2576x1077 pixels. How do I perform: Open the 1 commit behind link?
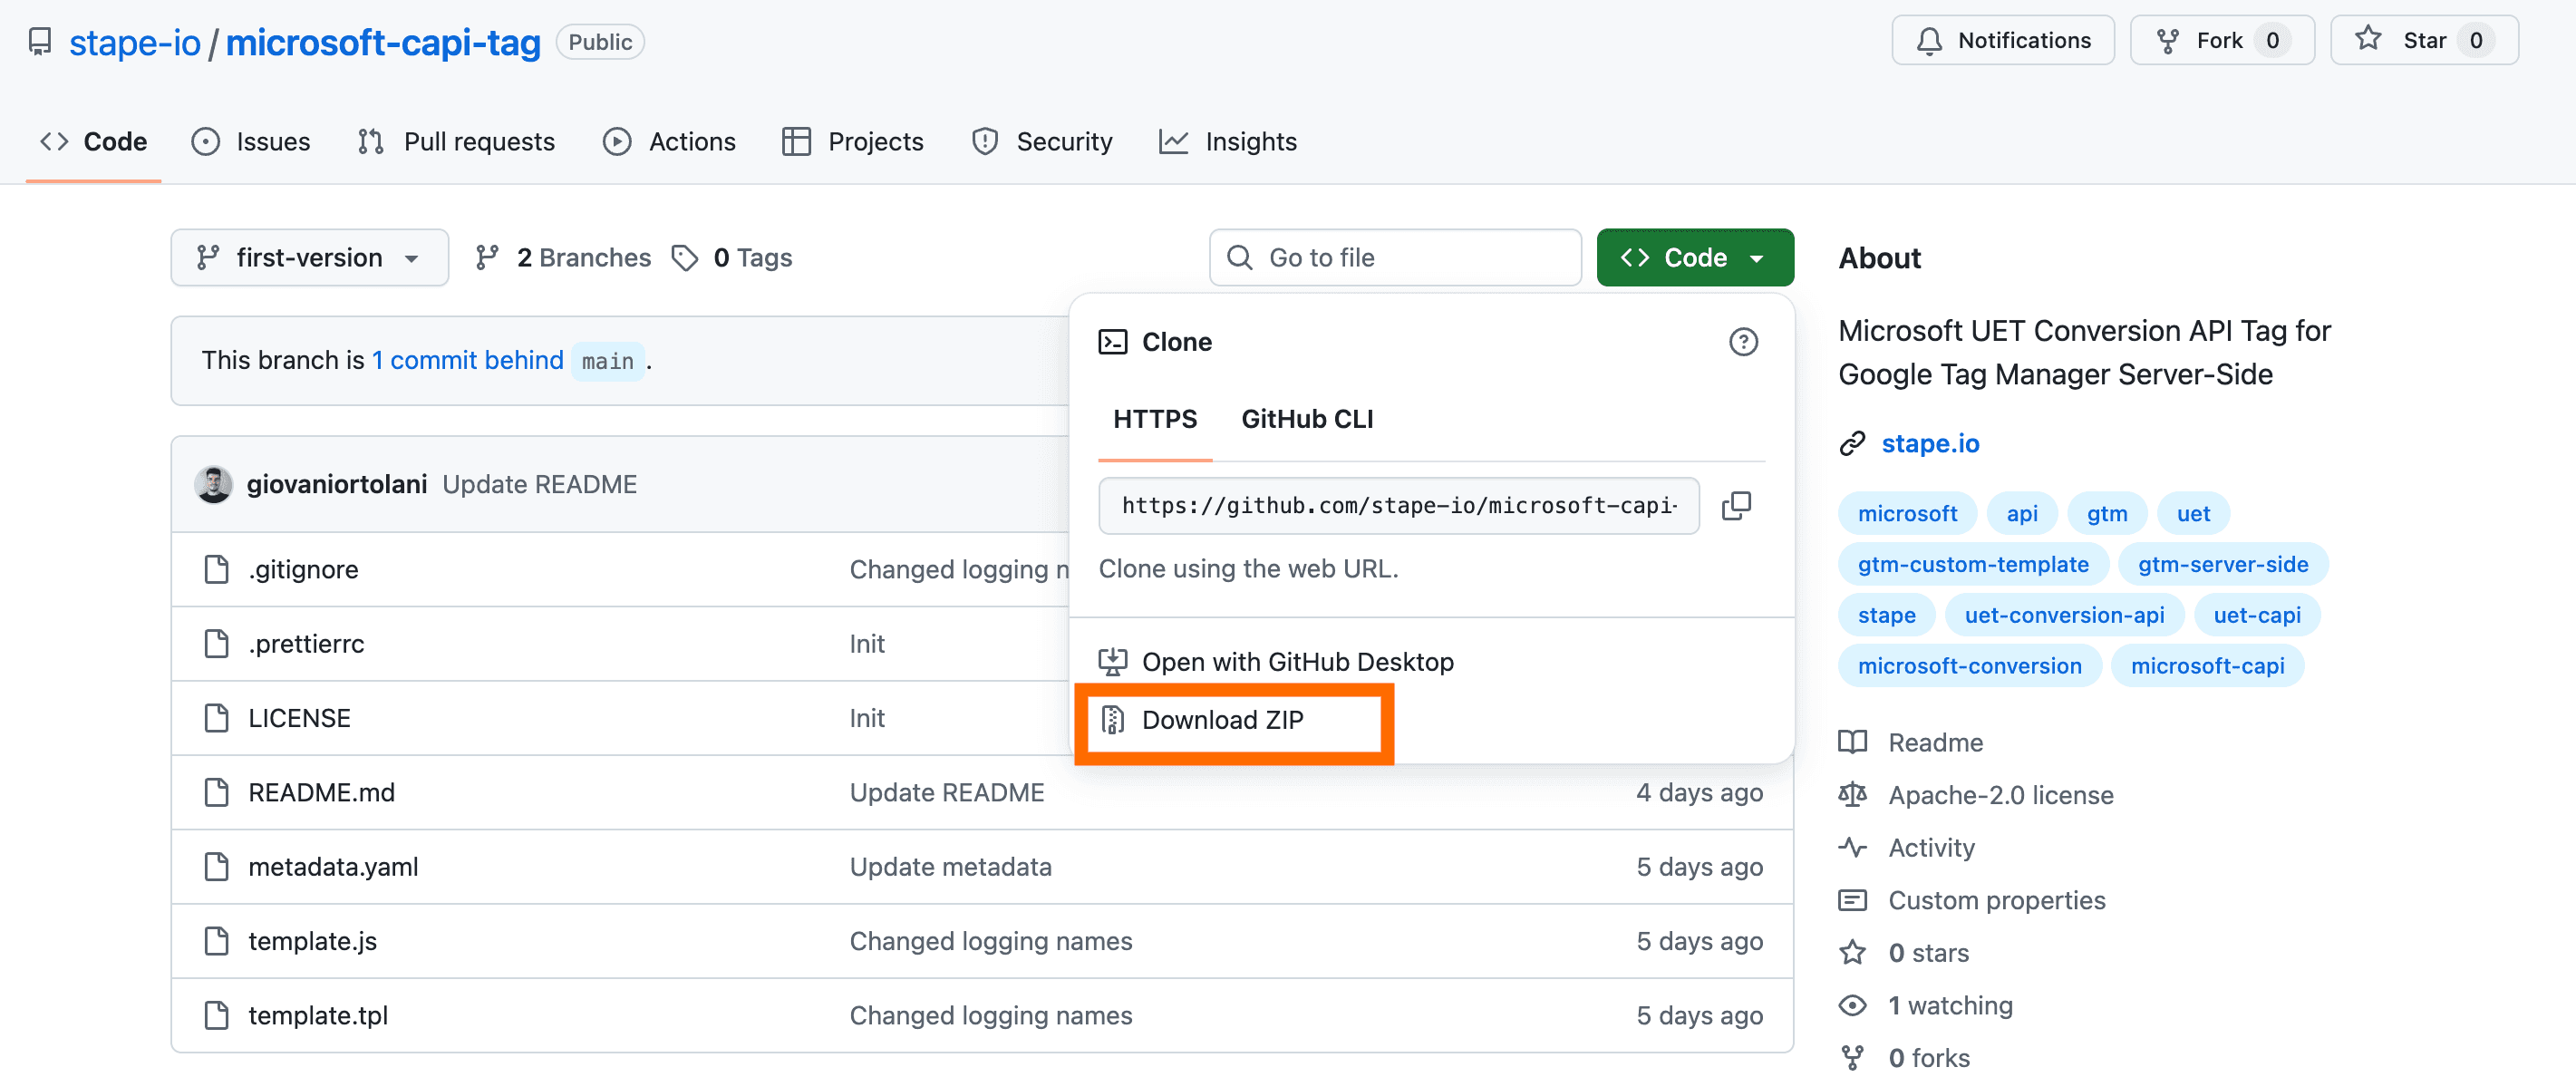click(x=467, y=360)
